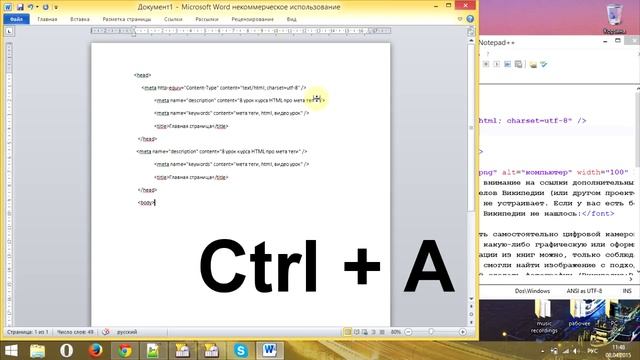Click the "Число слов: 48" status entry
The width and height of the screenshot is (640, 360).
[x=75, y=332]
